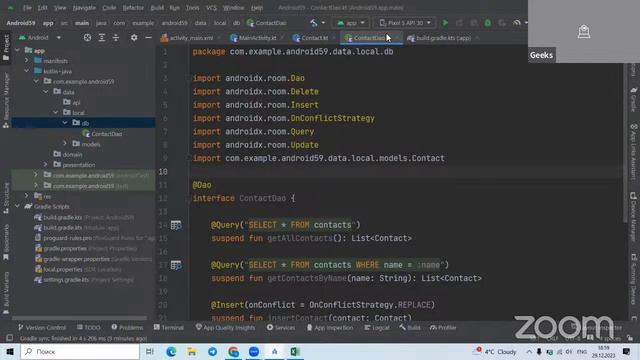640x360 pixels.
Task: Collapse the app module node
Action: (x=18, y=50)
